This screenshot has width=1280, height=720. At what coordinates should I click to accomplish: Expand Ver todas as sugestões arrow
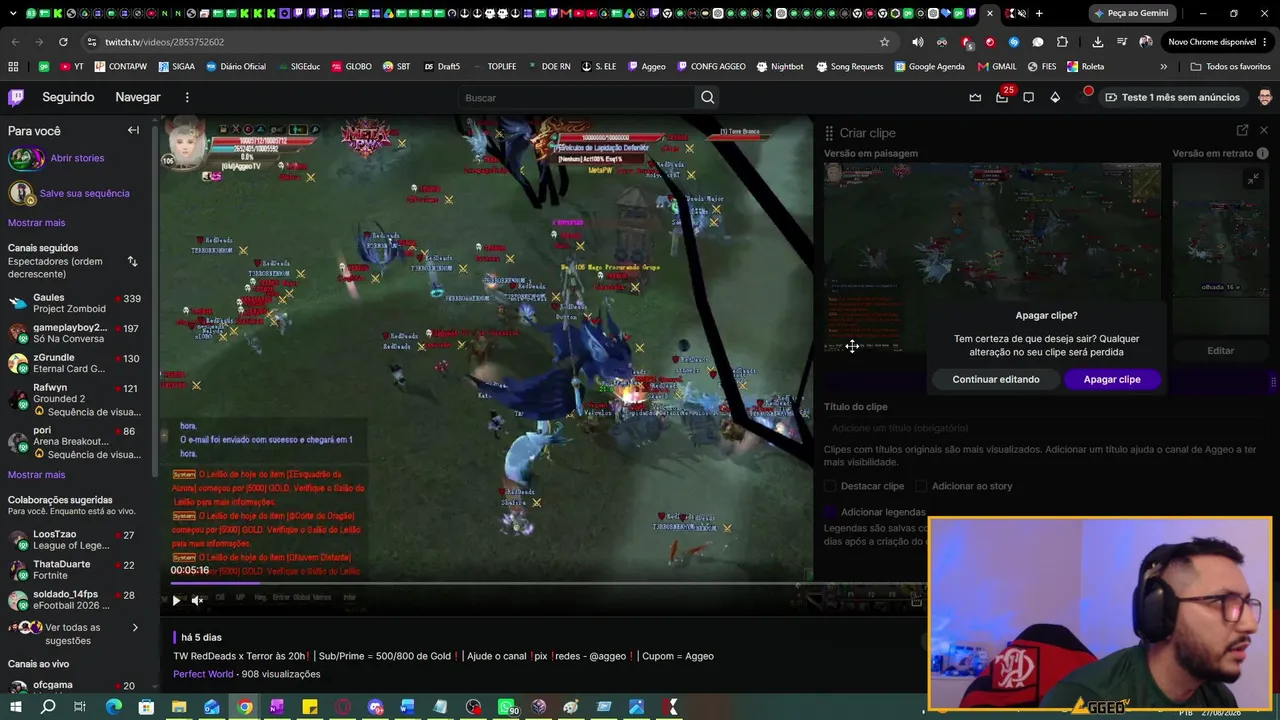pos(135,628)
